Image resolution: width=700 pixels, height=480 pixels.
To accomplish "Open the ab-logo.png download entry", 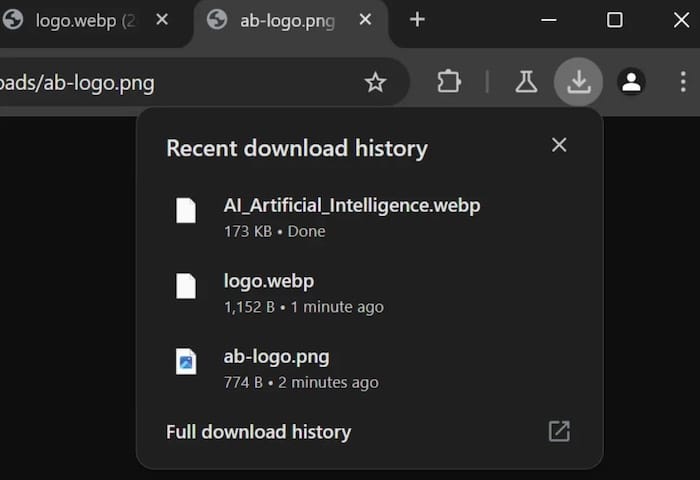I will (x=370, y=369).
